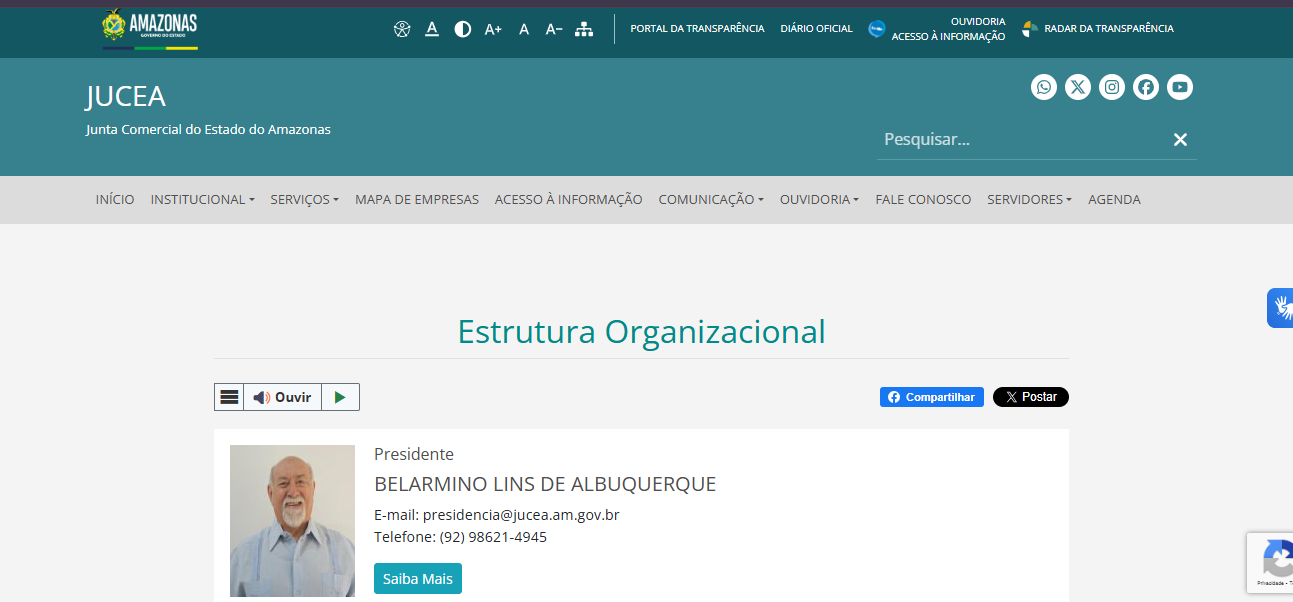This screenshot has width=1293, height=602.
Task: Open the Instagram social icon
Action: pos(1112,87)
